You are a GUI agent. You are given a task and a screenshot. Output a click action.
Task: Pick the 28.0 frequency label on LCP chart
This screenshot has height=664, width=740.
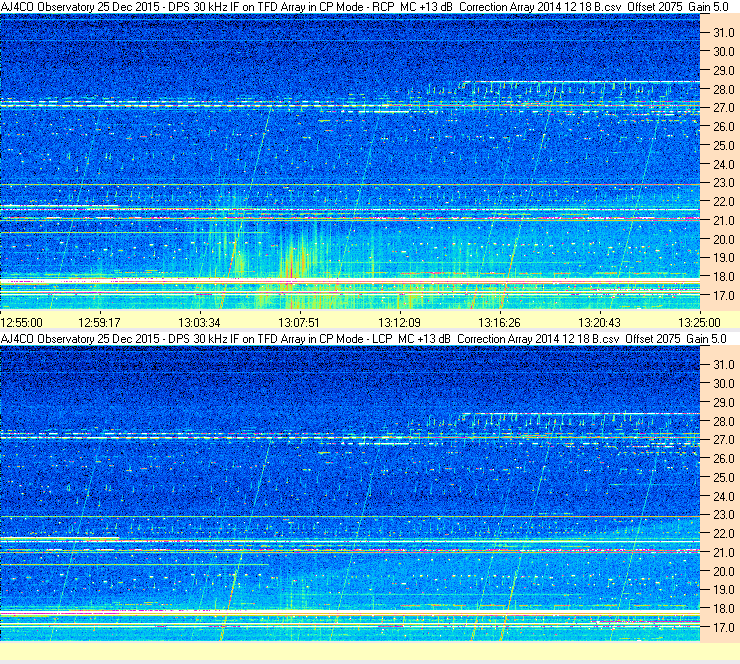coord(723,421)
